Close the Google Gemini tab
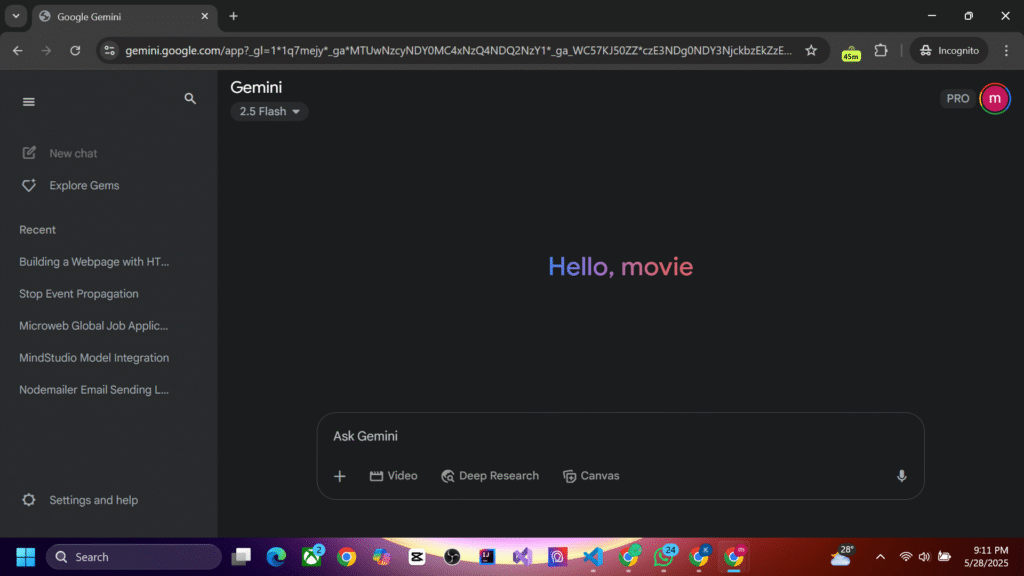This screenshot has width=1024, height=576. point(204,16)
